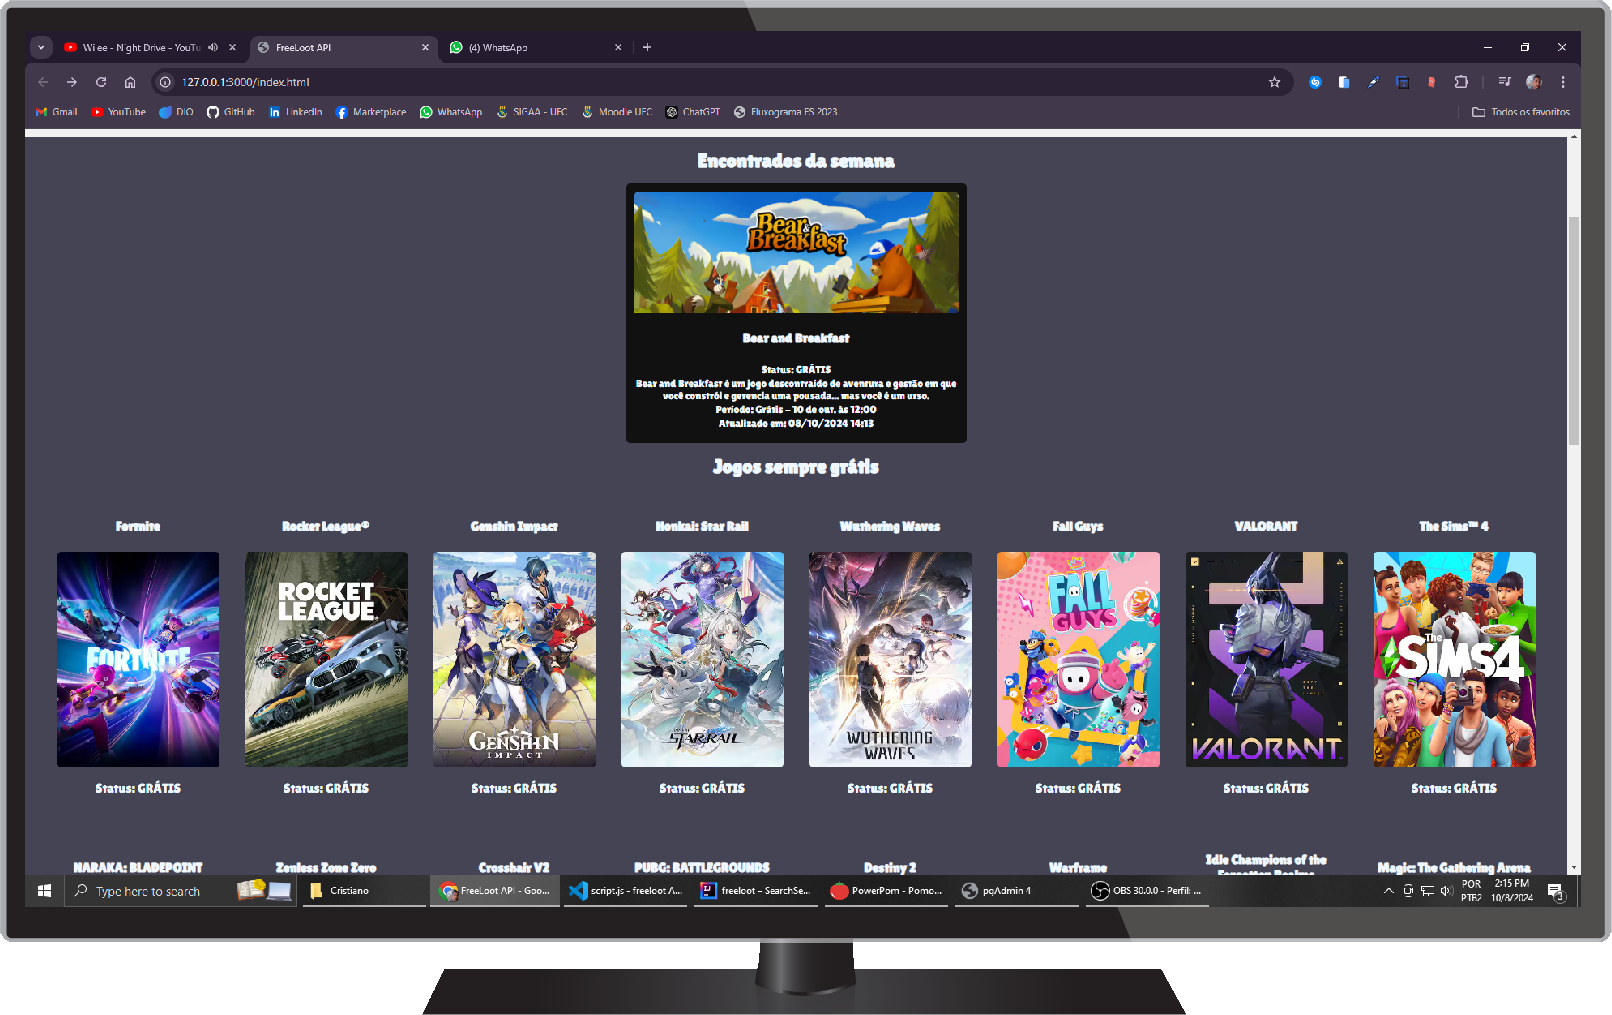The width and height of the screenshot is (1612, 1015).
Task: Click the Honkai: Star Rail cover image
Action: coord(702,659)
